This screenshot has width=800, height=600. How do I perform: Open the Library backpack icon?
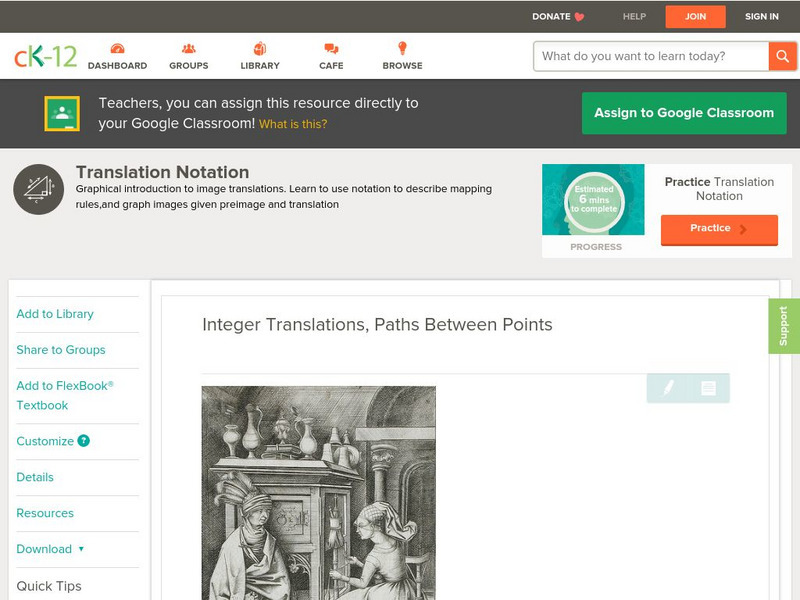(x=260, y=48)
